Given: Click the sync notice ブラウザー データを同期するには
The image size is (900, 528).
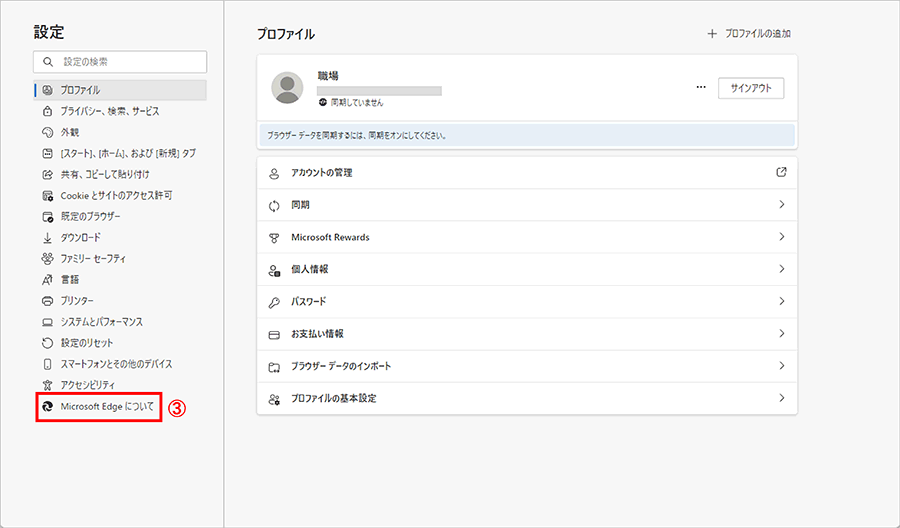Looking at the screenshot, I should tap(527, 135).
